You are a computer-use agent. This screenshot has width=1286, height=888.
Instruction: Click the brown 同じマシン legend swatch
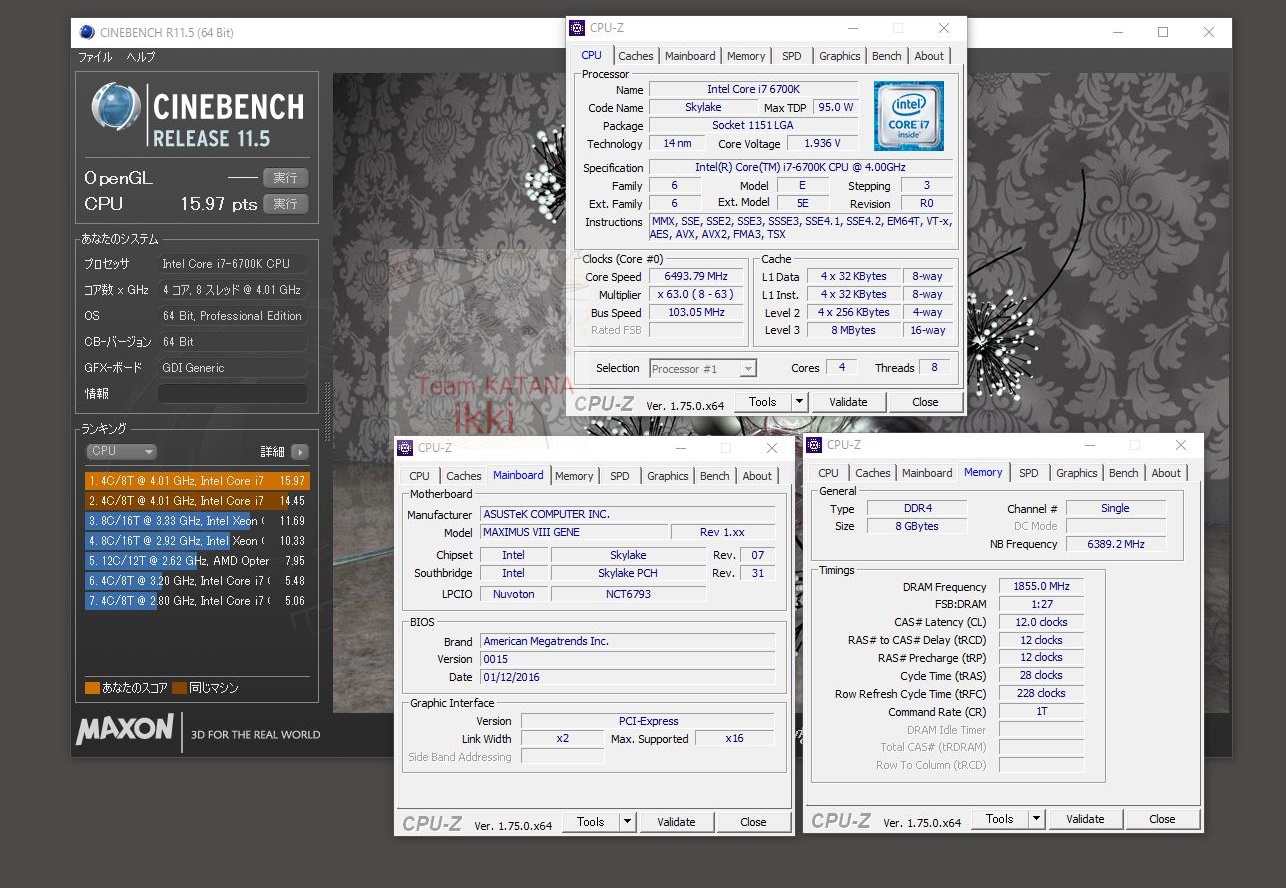coord(180,688)
